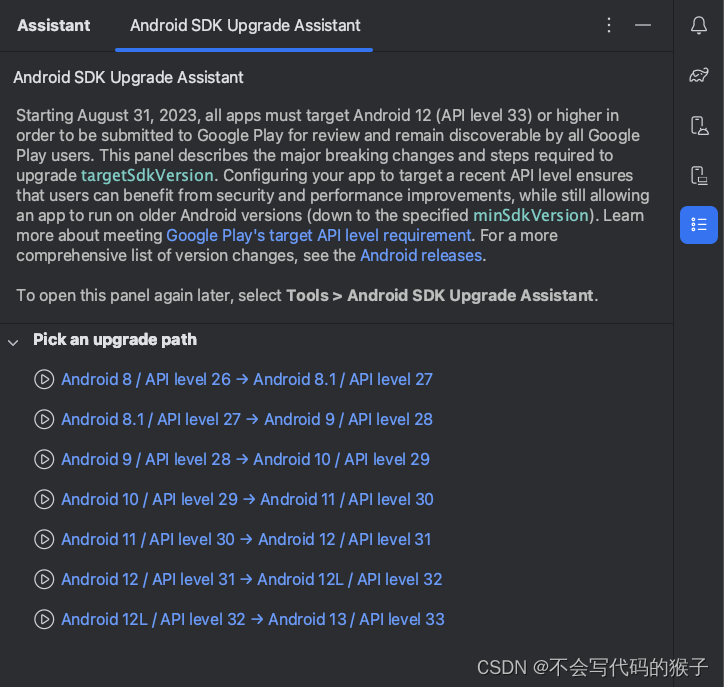Image resolution: width=724 pixels, height=687 pixels.
Task: Open the Notifications bell icon
Action: pyautogui.click(x=699, y=26)
